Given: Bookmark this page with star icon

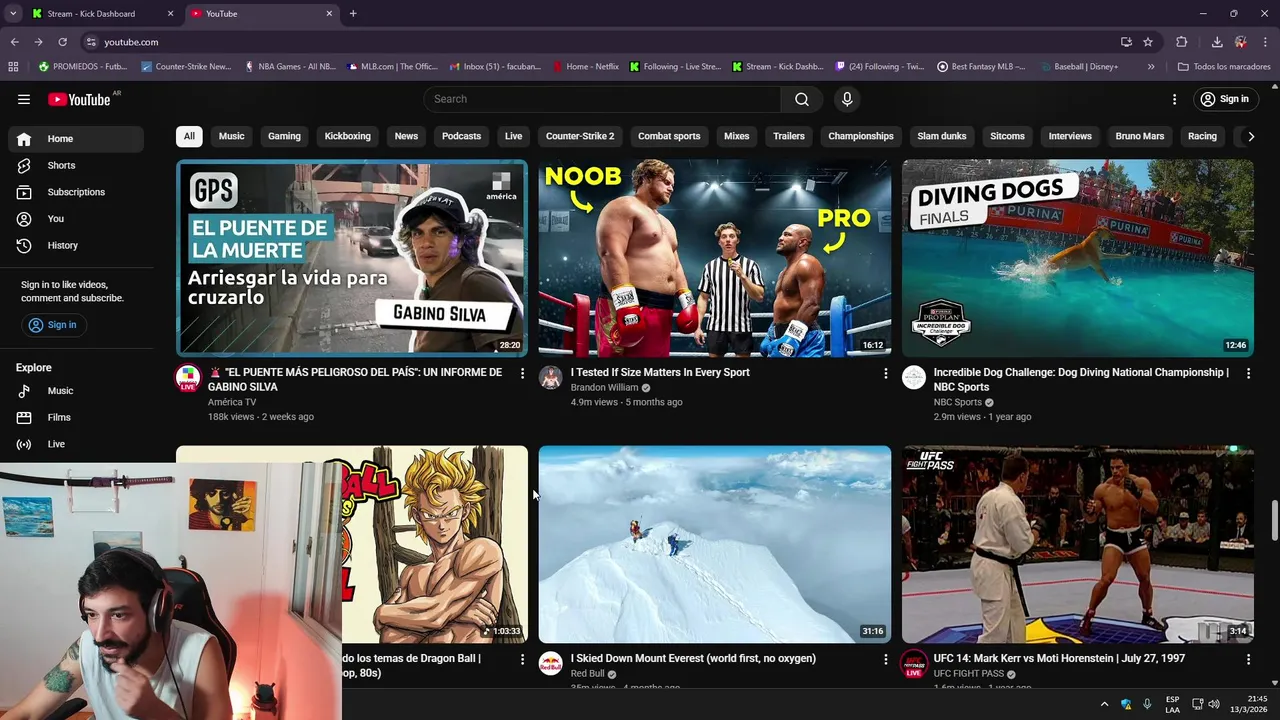Looking at the screenshot, I should coord(1148,42).
